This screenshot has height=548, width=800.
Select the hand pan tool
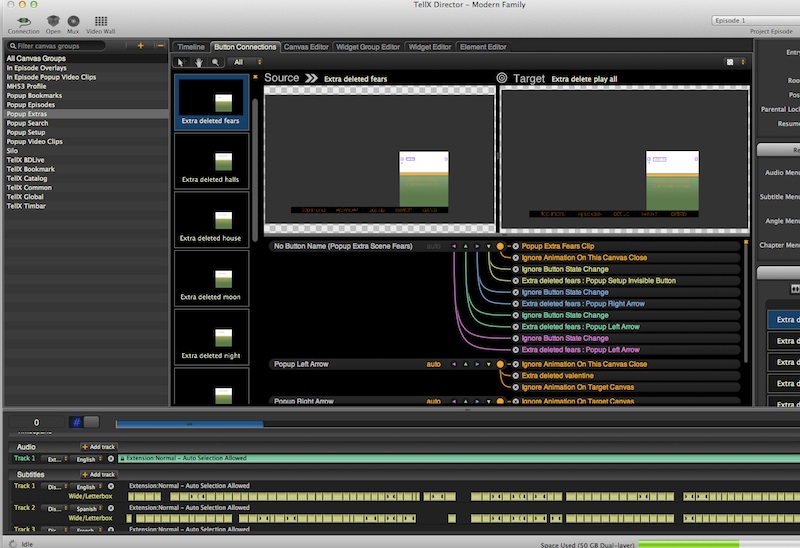(x=197, y=62)
